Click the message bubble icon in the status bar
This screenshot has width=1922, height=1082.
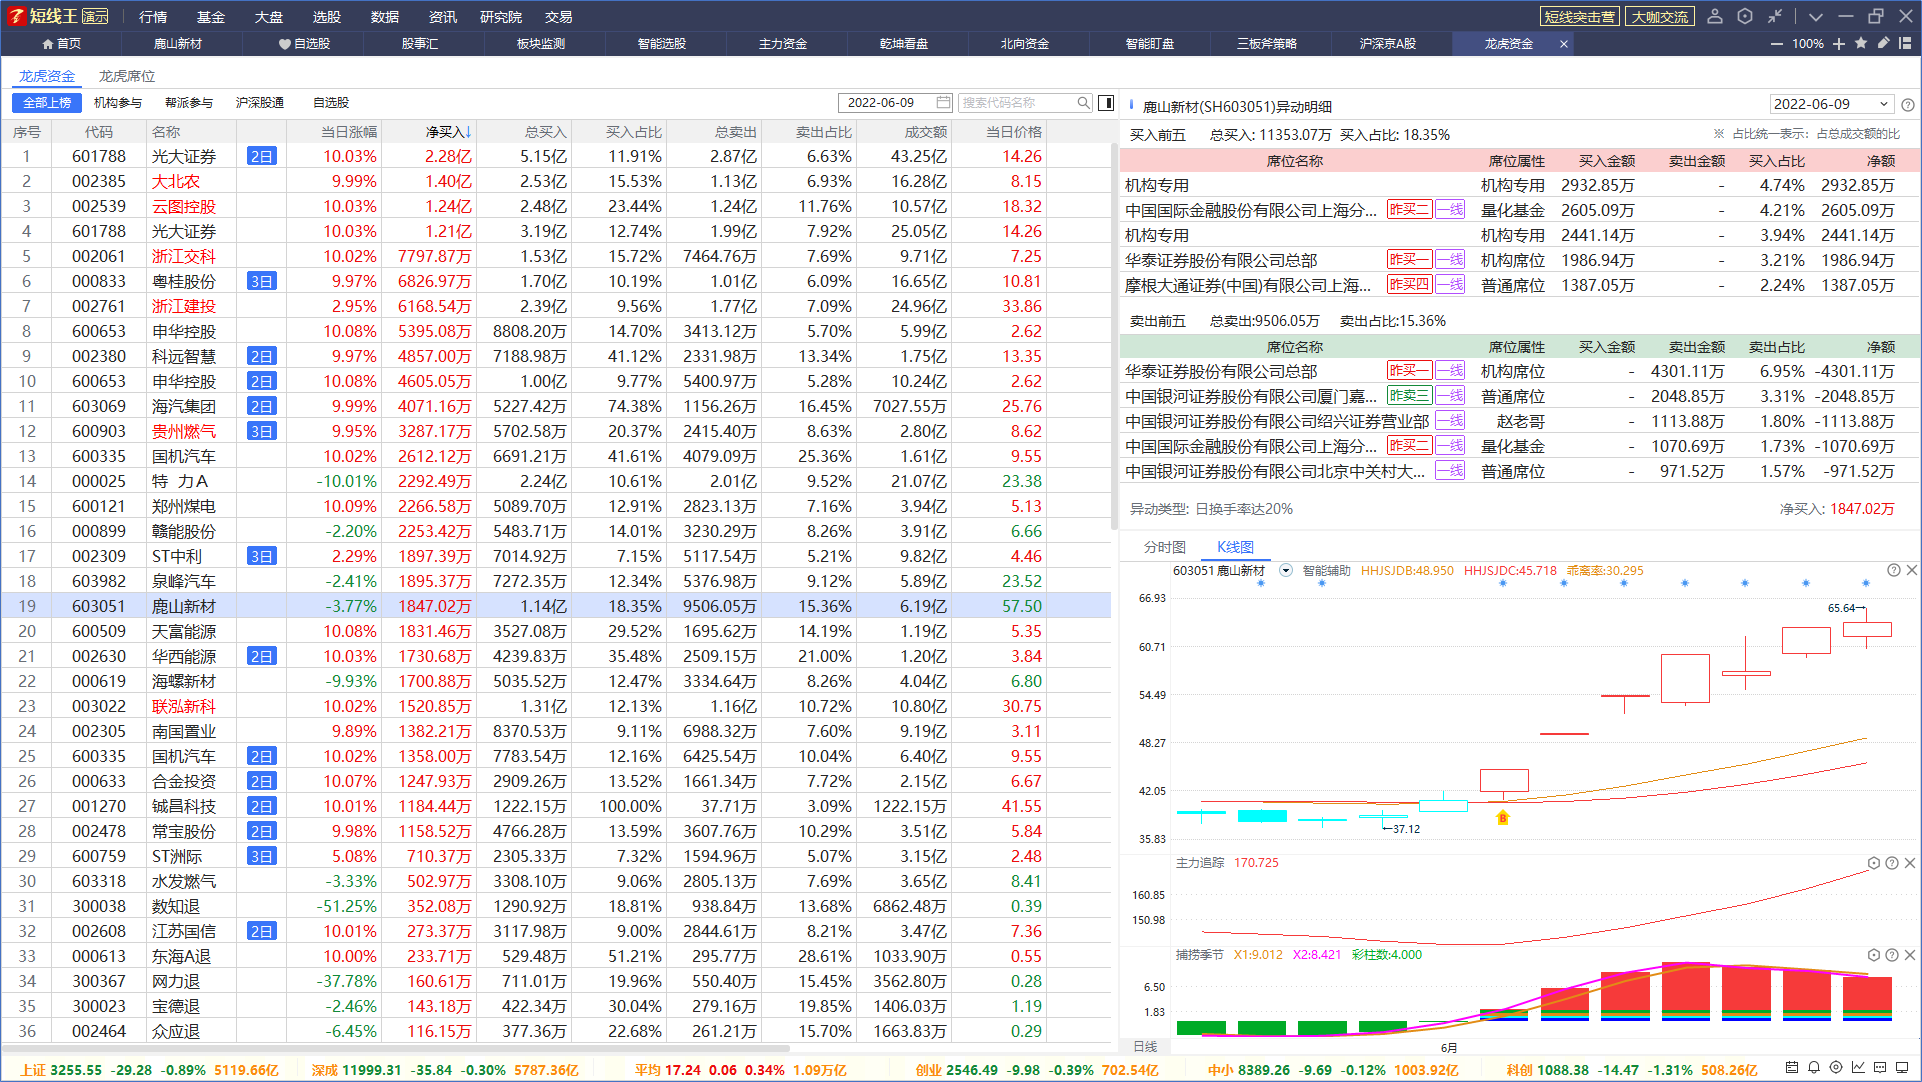coord(1880,1068)
